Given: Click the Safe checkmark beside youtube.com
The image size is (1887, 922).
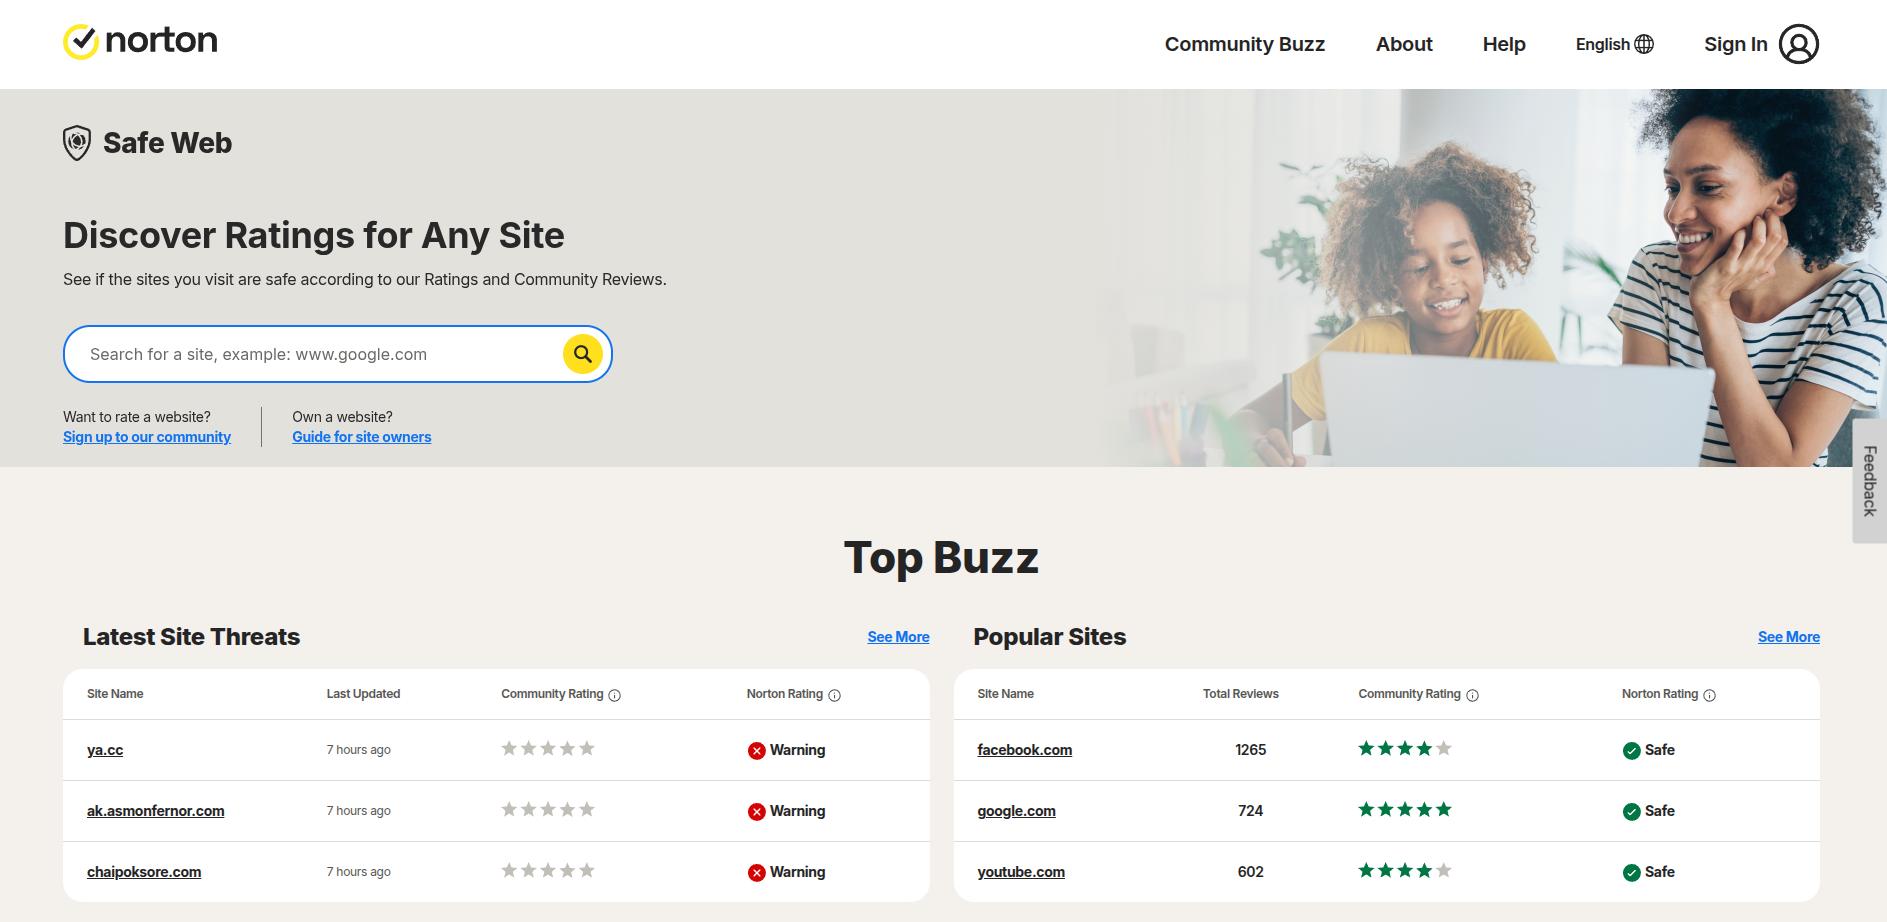Looking at the screenshot, I should [1632, 871].
